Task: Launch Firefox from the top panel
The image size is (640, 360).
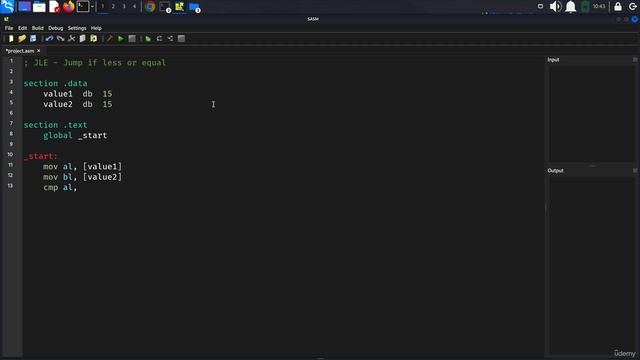Action: [69, 6]
